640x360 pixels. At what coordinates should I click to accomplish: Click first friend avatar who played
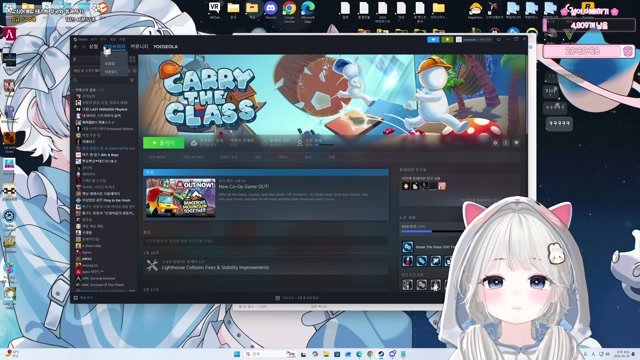406,186
